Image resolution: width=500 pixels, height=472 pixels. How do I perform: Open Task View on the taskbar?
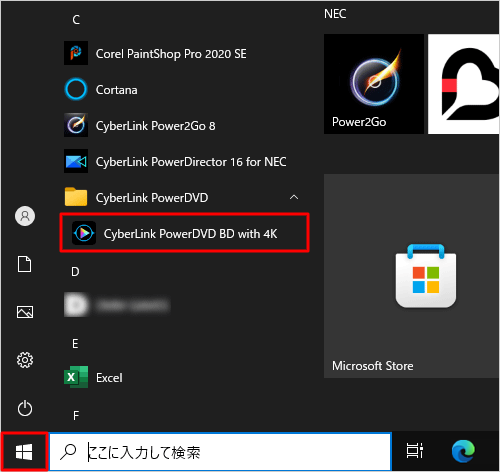click(415, 451)
